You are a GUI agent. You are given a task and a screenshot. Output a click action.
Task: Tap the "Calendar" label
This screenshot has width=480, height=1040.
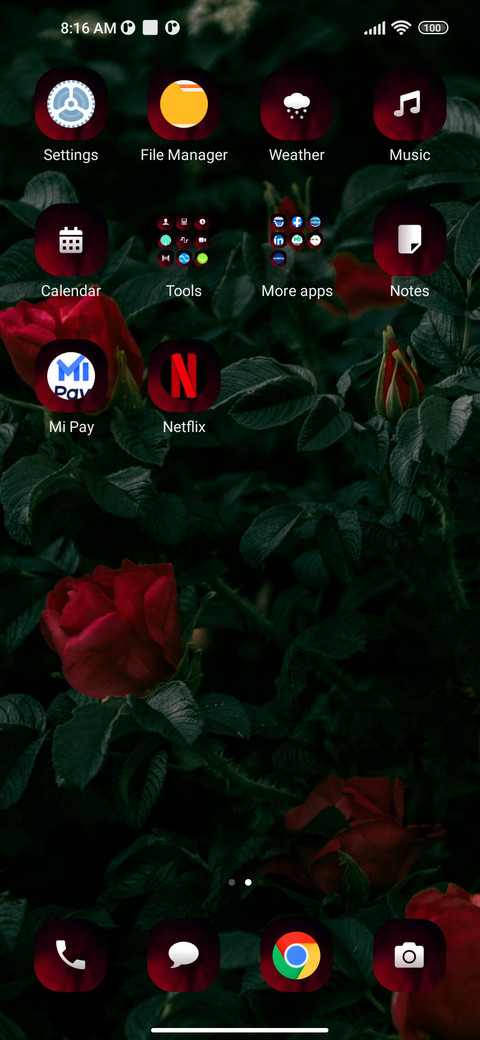pos(71,291)
